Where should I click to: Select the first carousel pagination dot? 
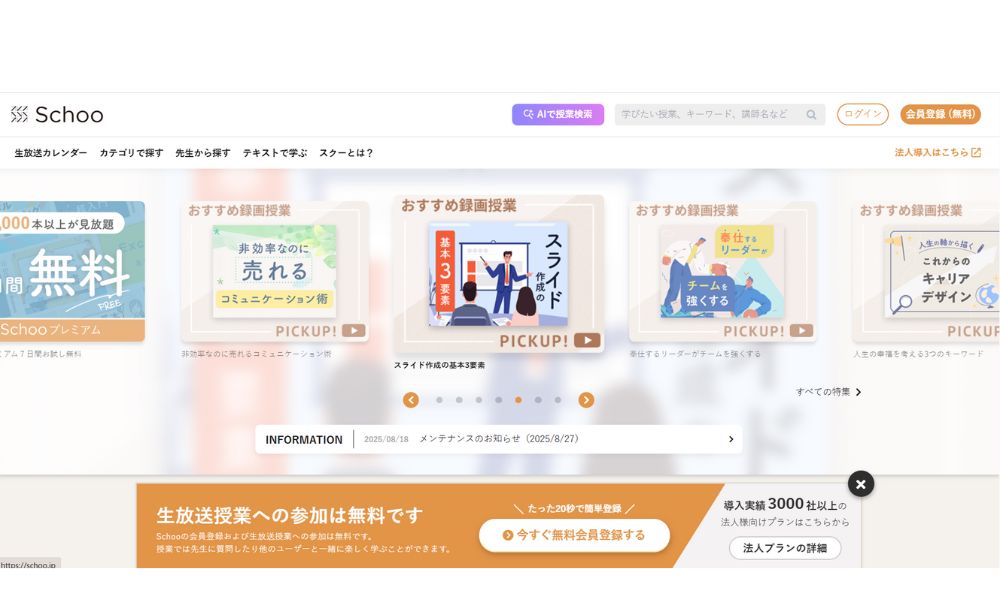(x=439, y=400)
